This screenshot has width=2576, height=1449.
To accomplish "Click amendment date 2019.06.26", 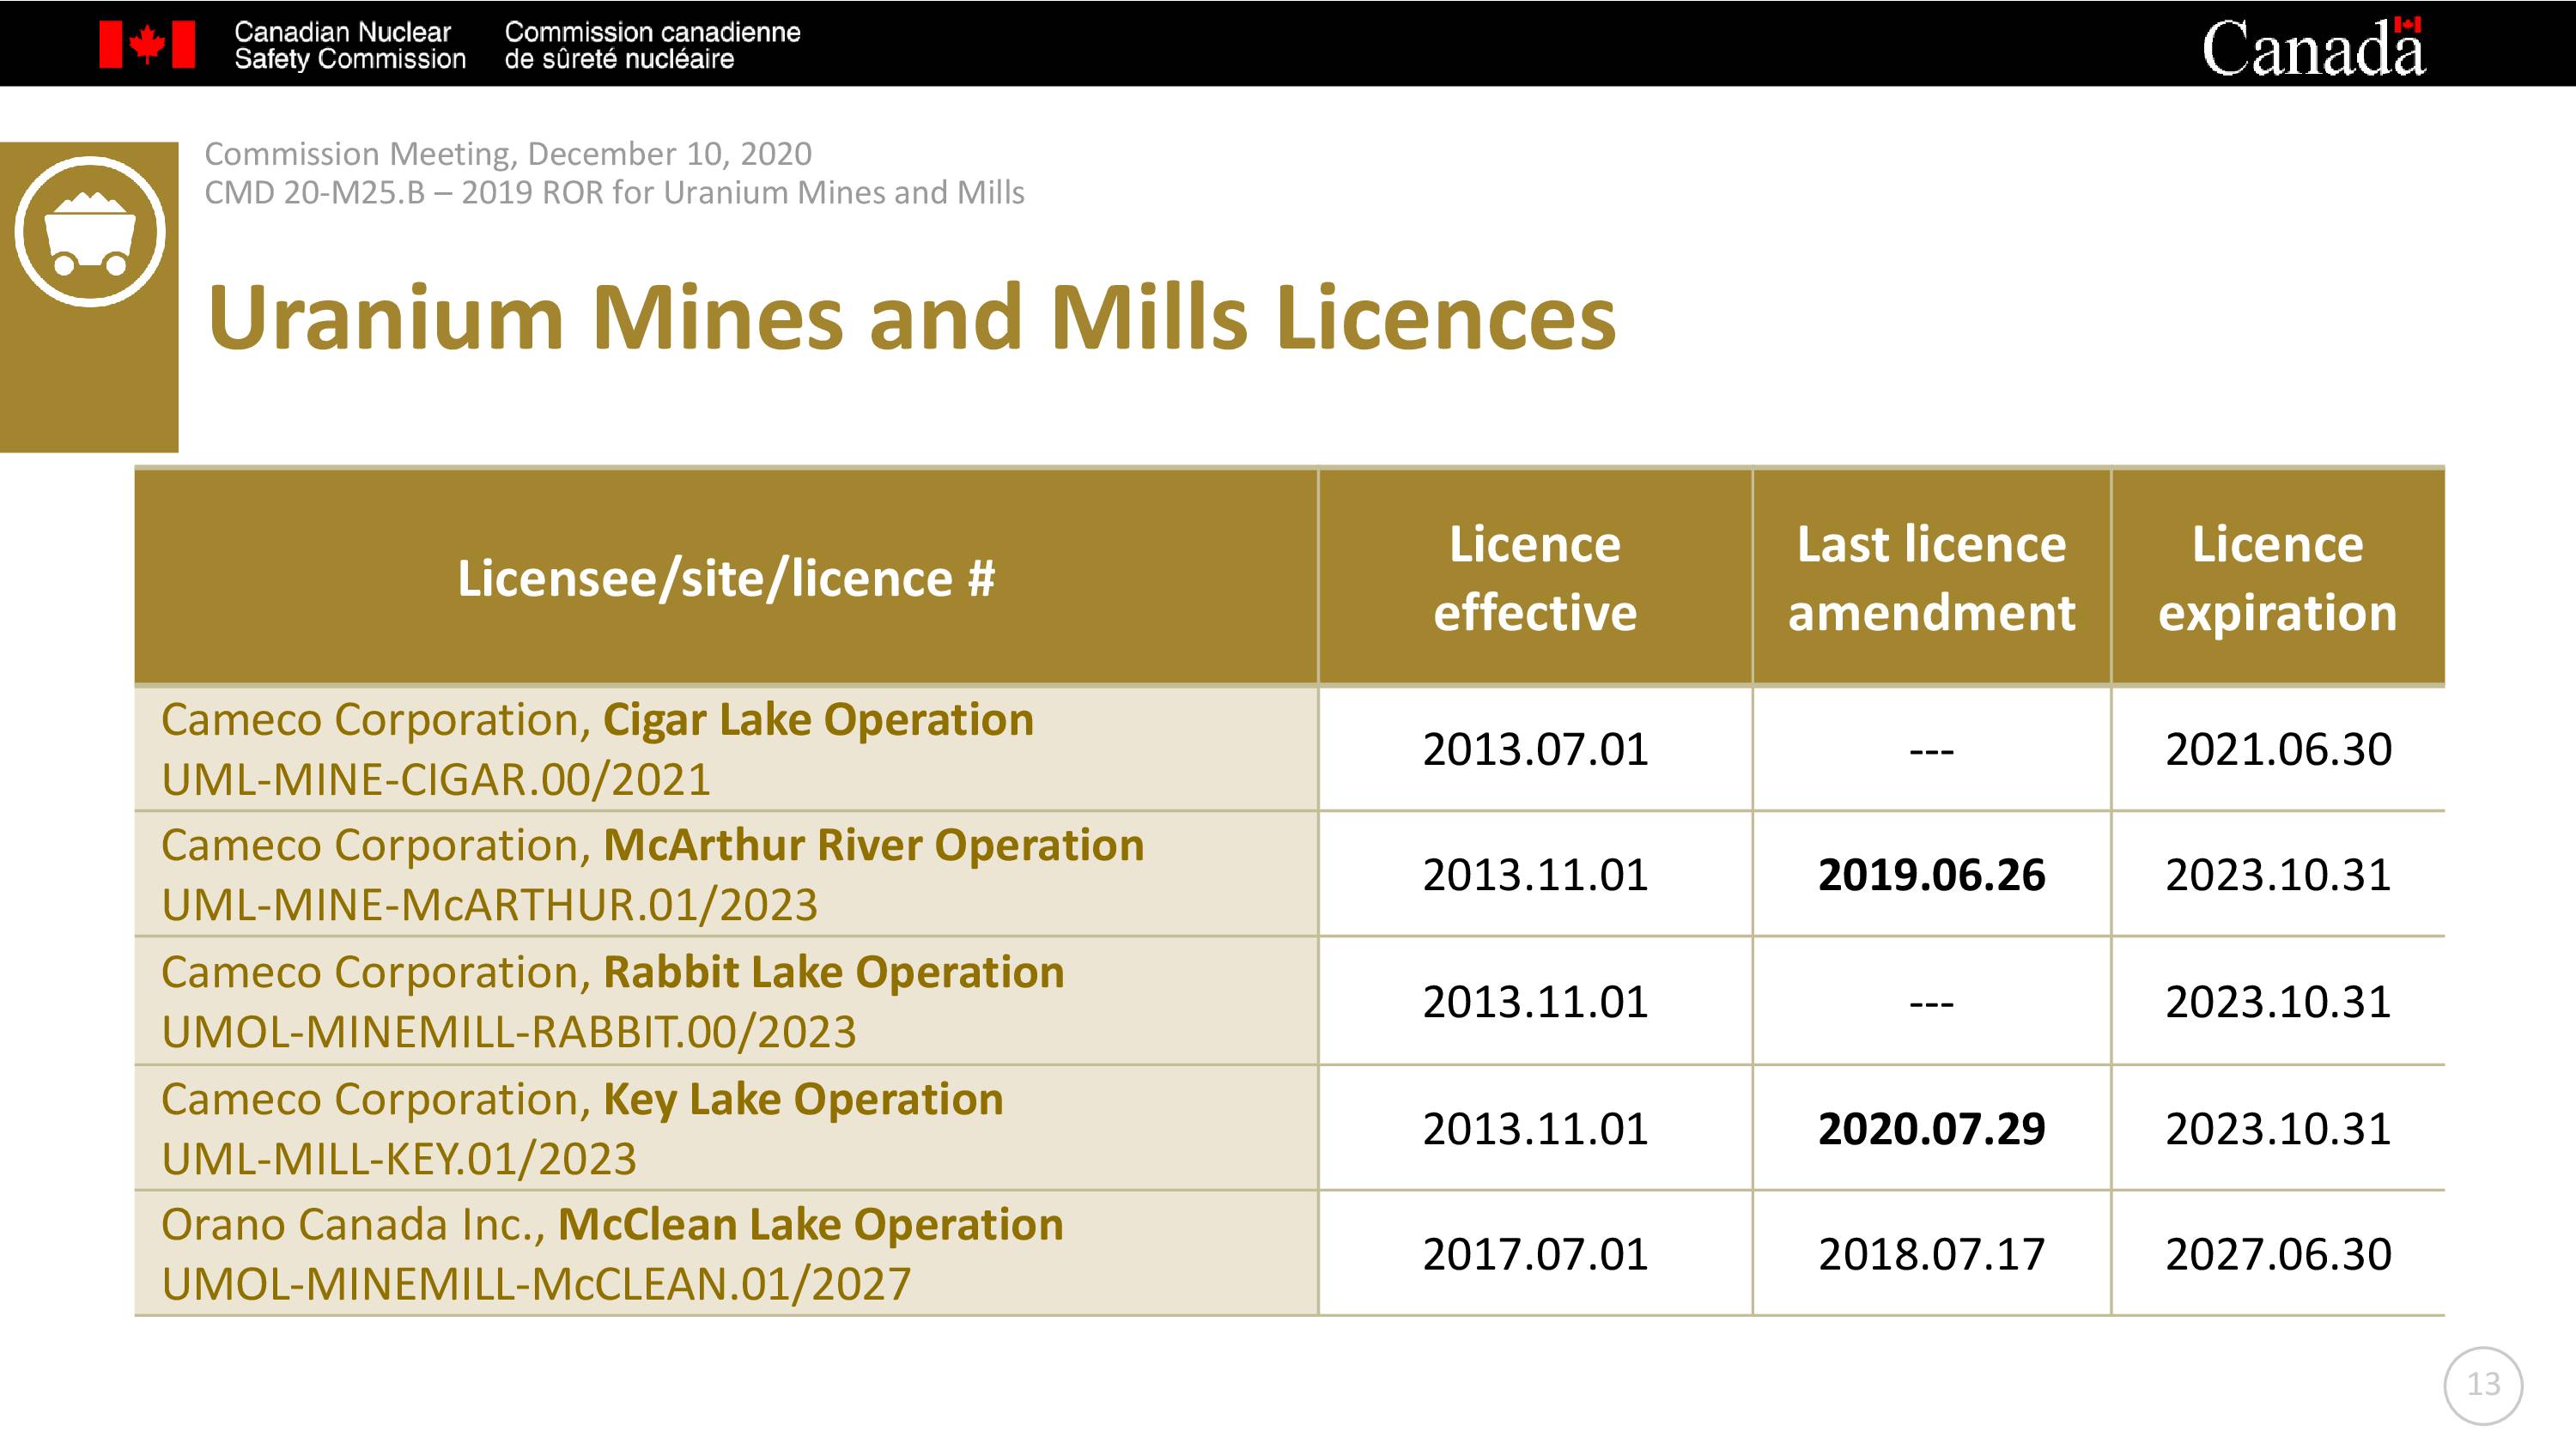I will coord(1931,875).
